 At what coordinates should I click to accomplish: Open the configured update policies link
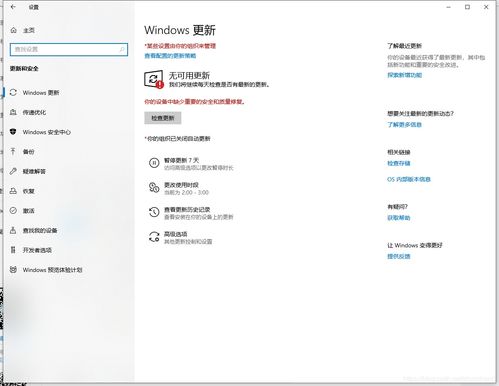(x=170, y=56)
